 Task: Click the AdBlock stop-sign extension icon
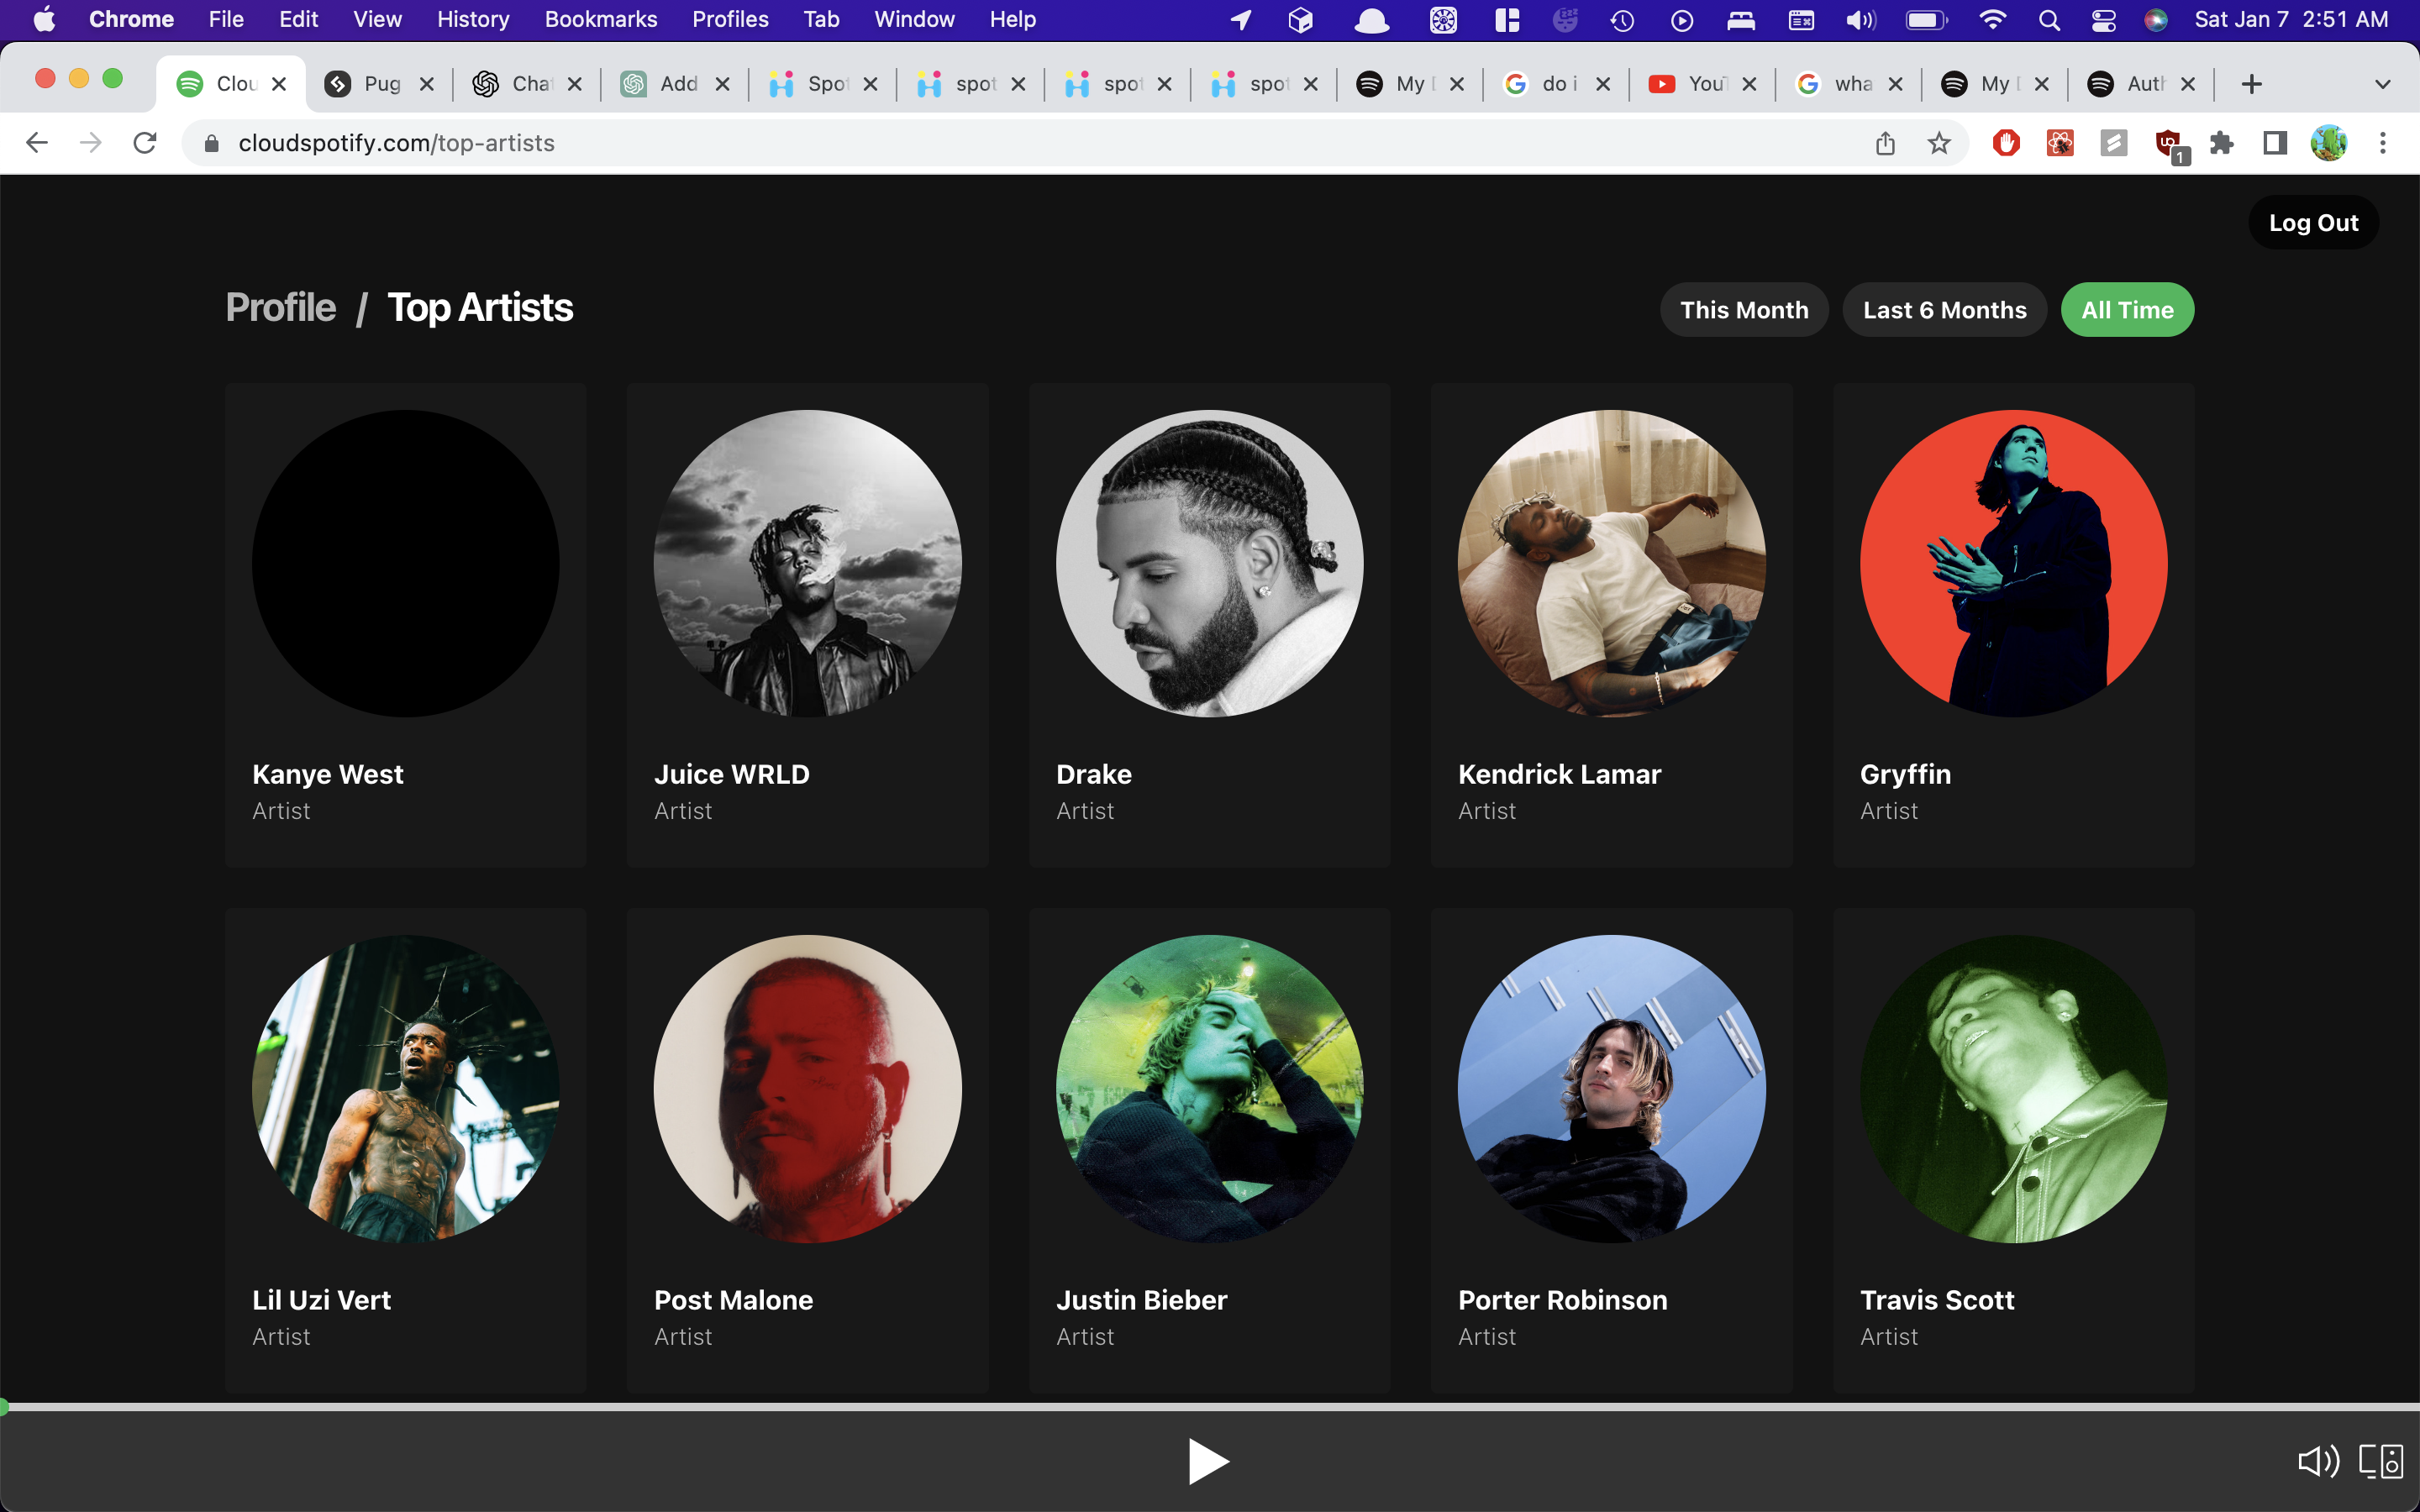coord(2007,143)
